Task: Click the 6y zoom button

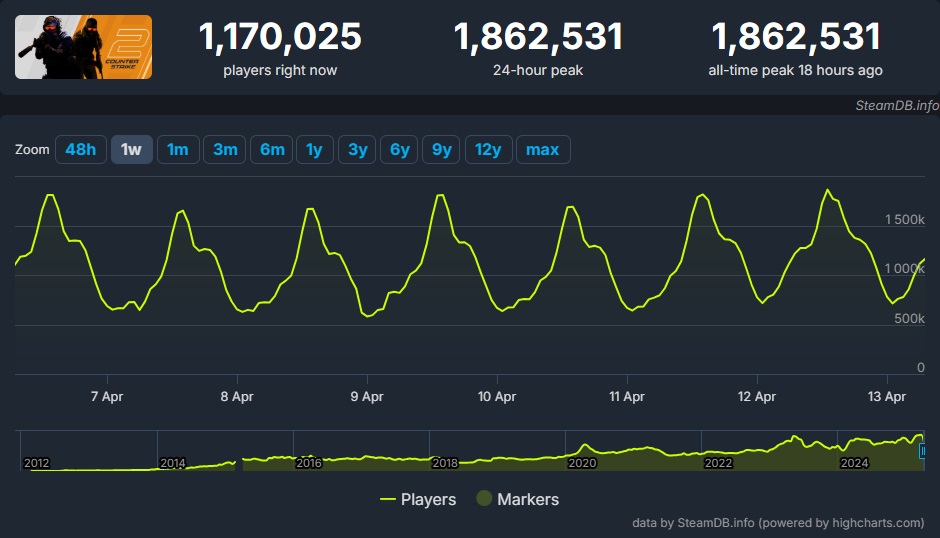Action: point(399,150)
